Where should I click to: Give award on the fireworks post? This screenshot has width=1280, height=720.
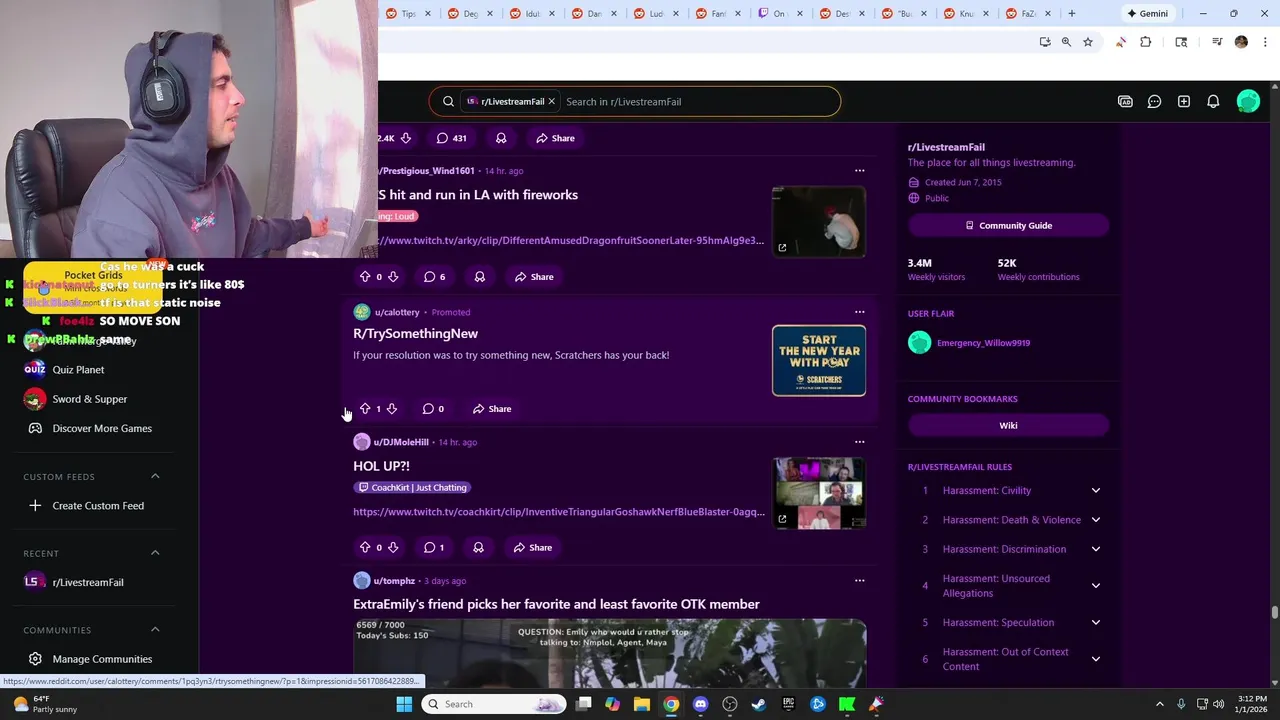pos(479,276)
